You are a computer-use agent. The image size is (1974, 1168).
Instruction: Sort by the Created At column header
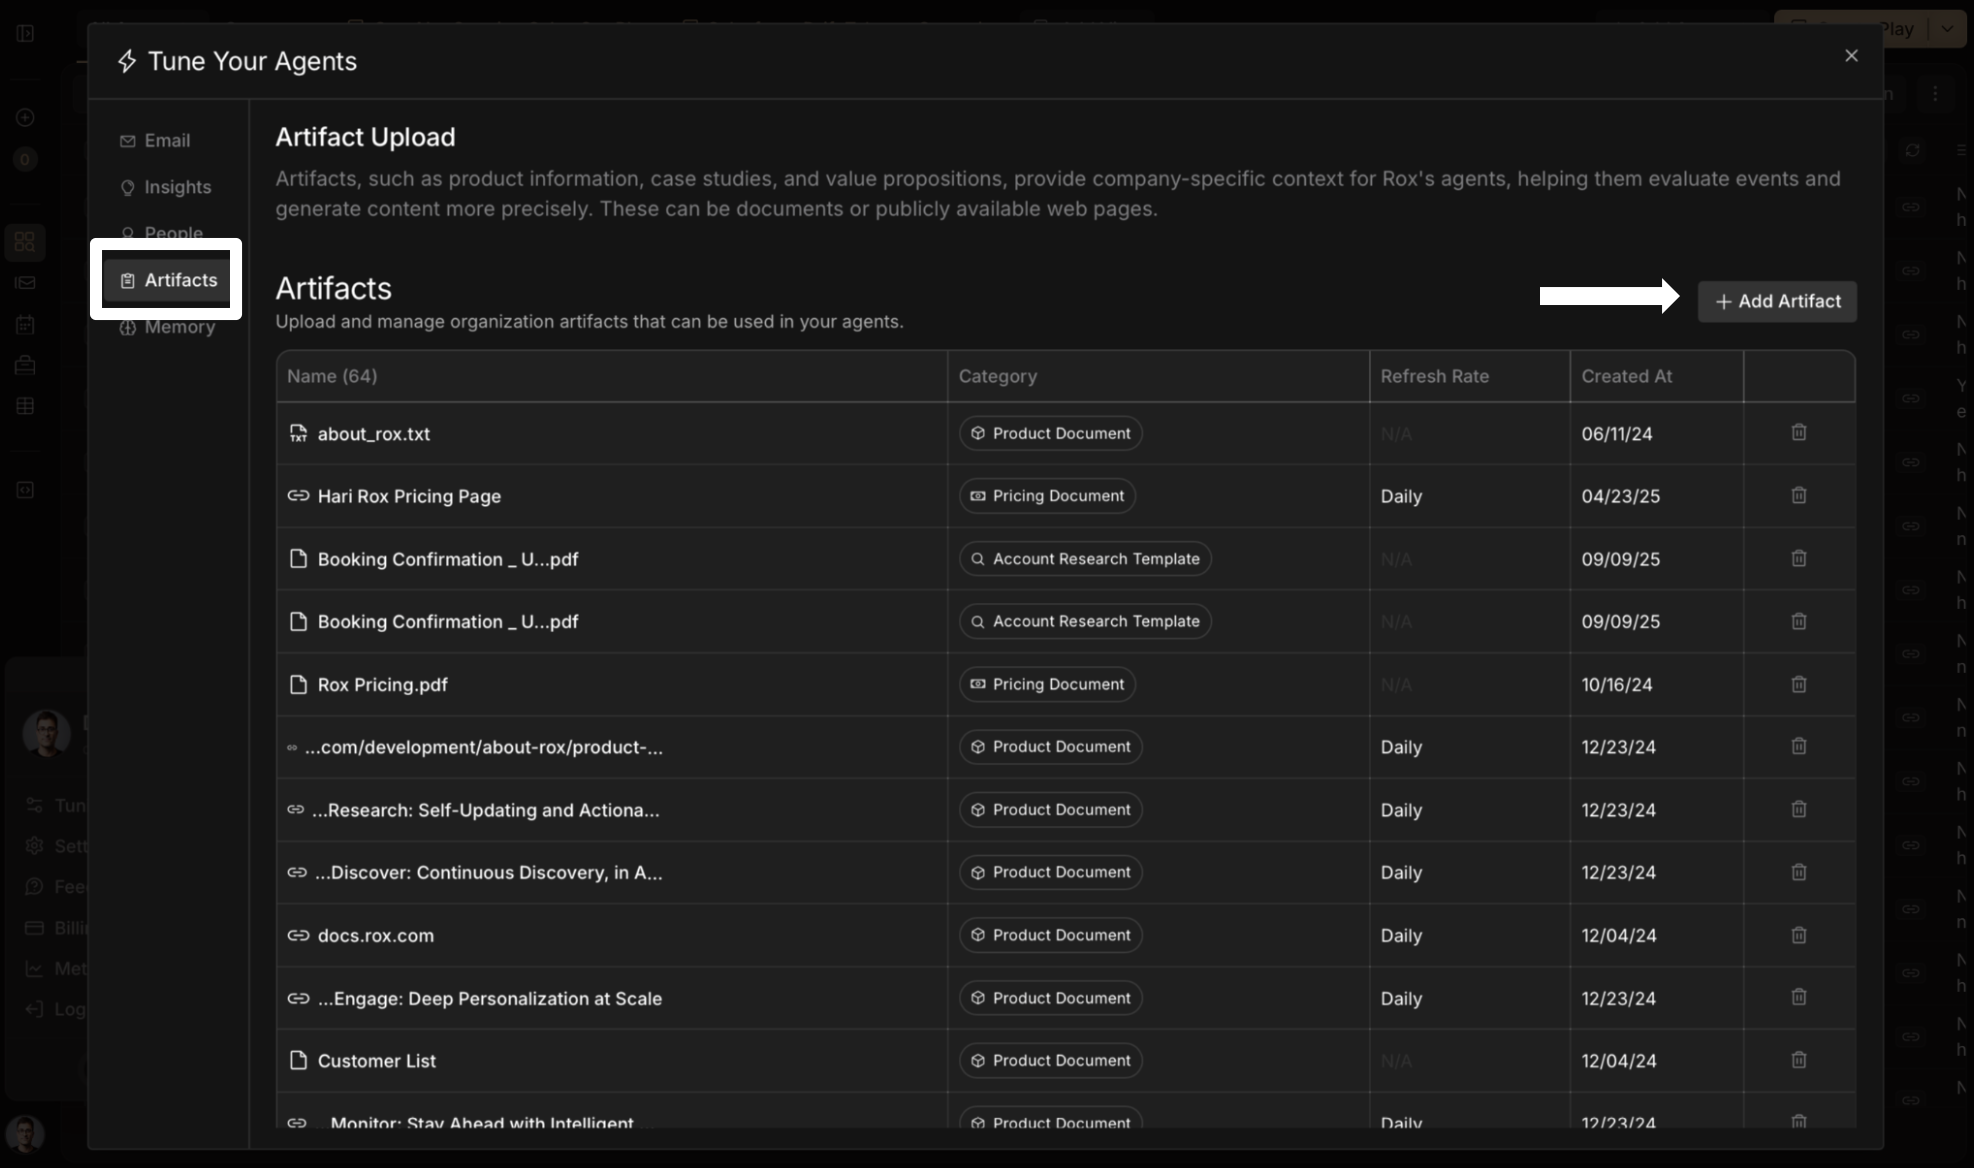pyautogui.click(x=1626, y=377)
